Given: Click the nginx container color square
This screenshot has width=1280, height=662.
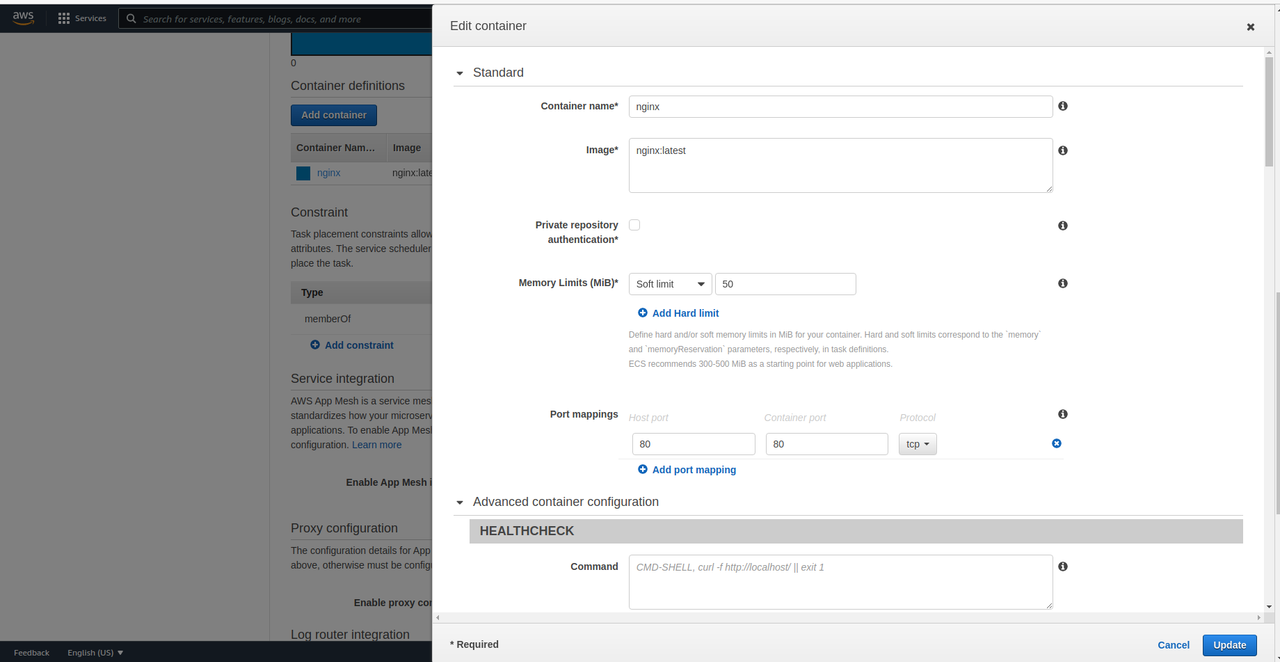Looking at the screenshot, I should (x=303, y=173).
